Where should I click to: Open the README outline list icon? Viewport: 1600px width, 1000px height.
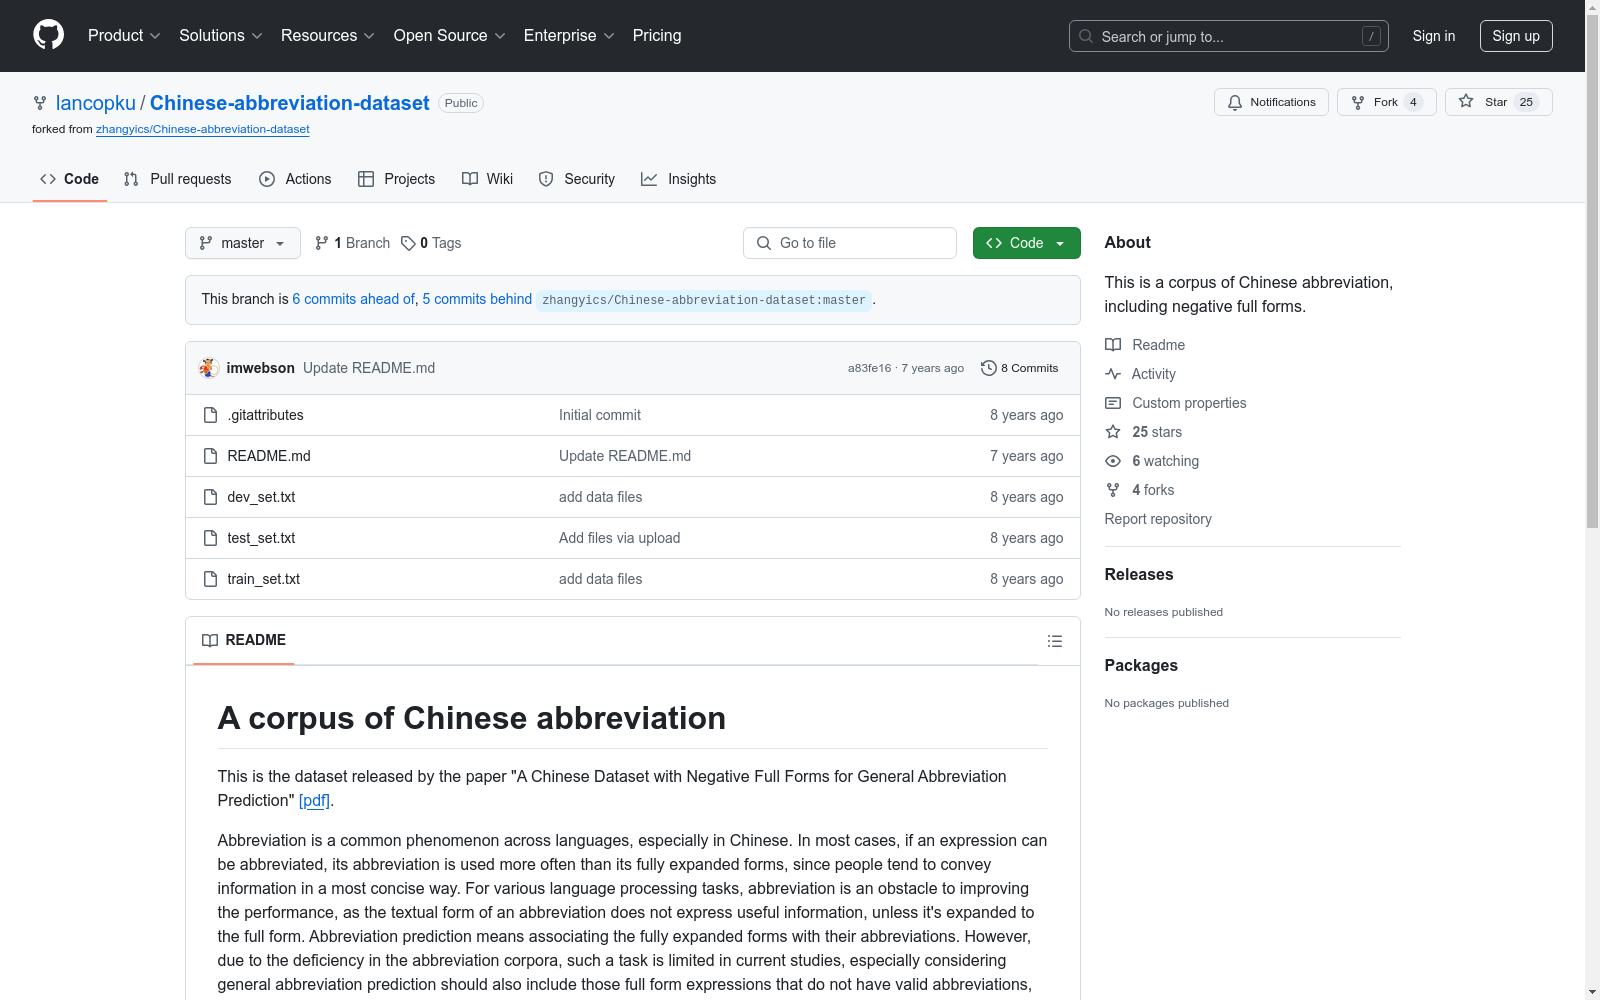click(1054, 641)
